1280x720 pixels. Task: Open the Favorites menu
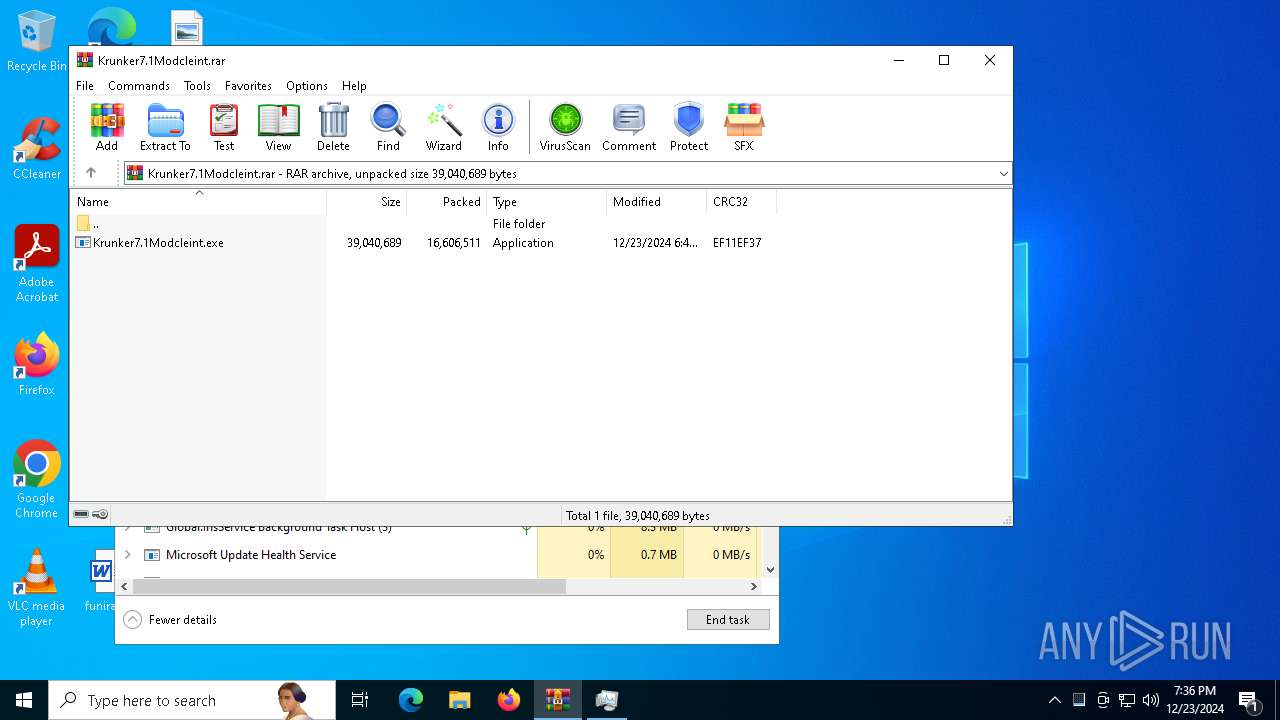pos(248,86)
